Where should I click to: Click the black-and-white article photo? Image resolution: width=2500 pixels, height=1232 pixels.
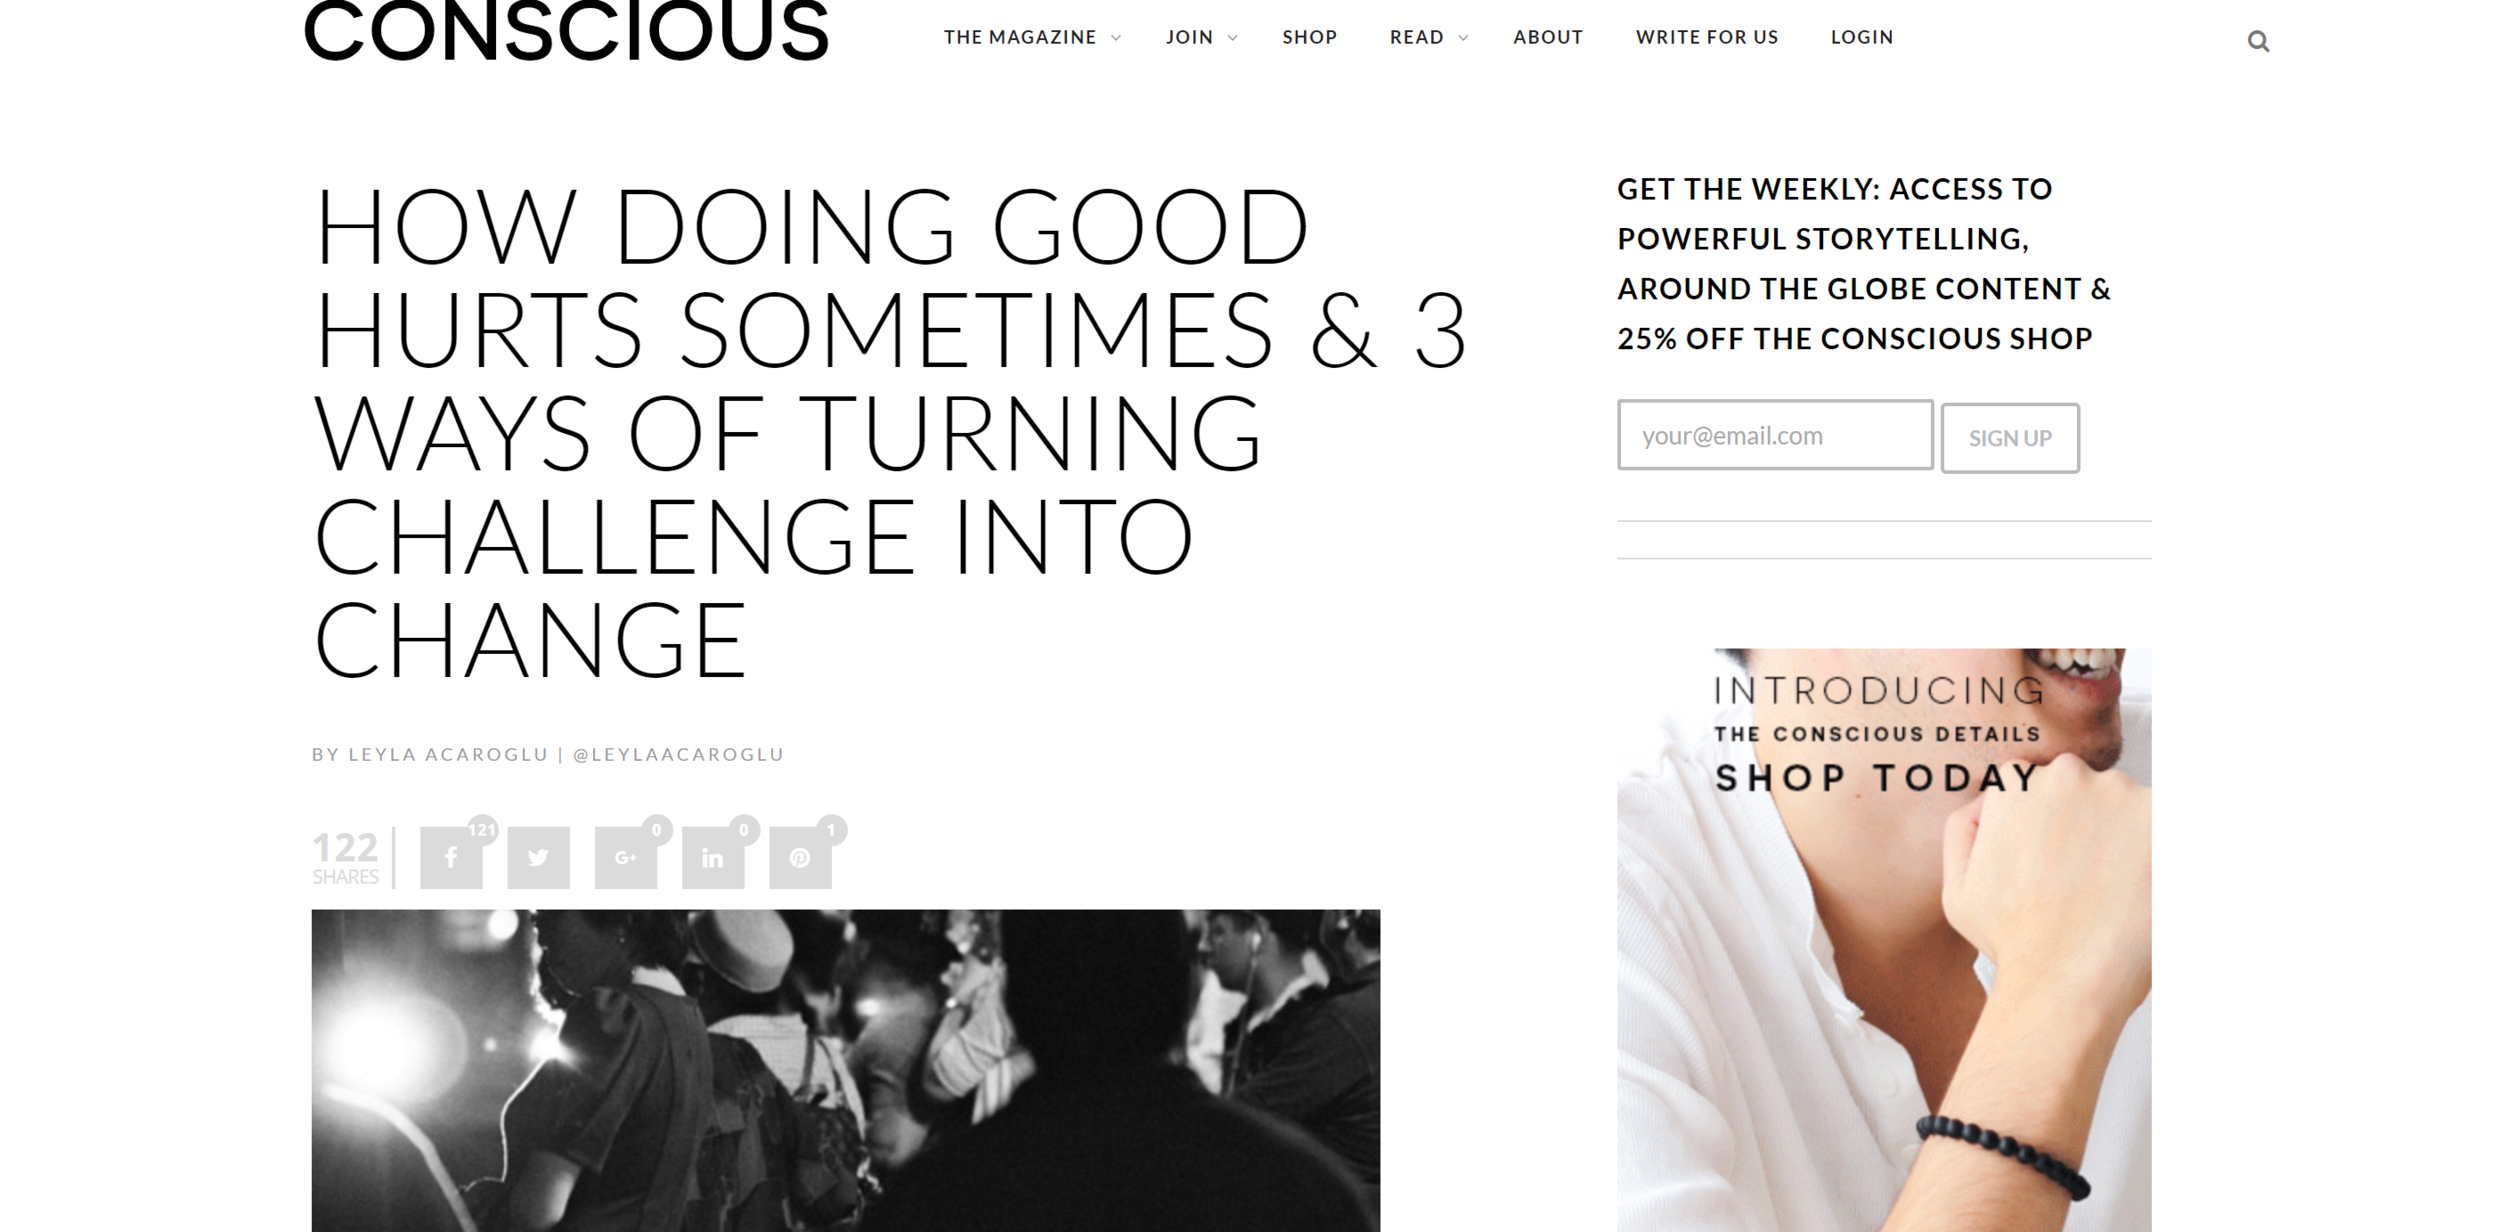pyautogui.click(x=845, y=1070)
